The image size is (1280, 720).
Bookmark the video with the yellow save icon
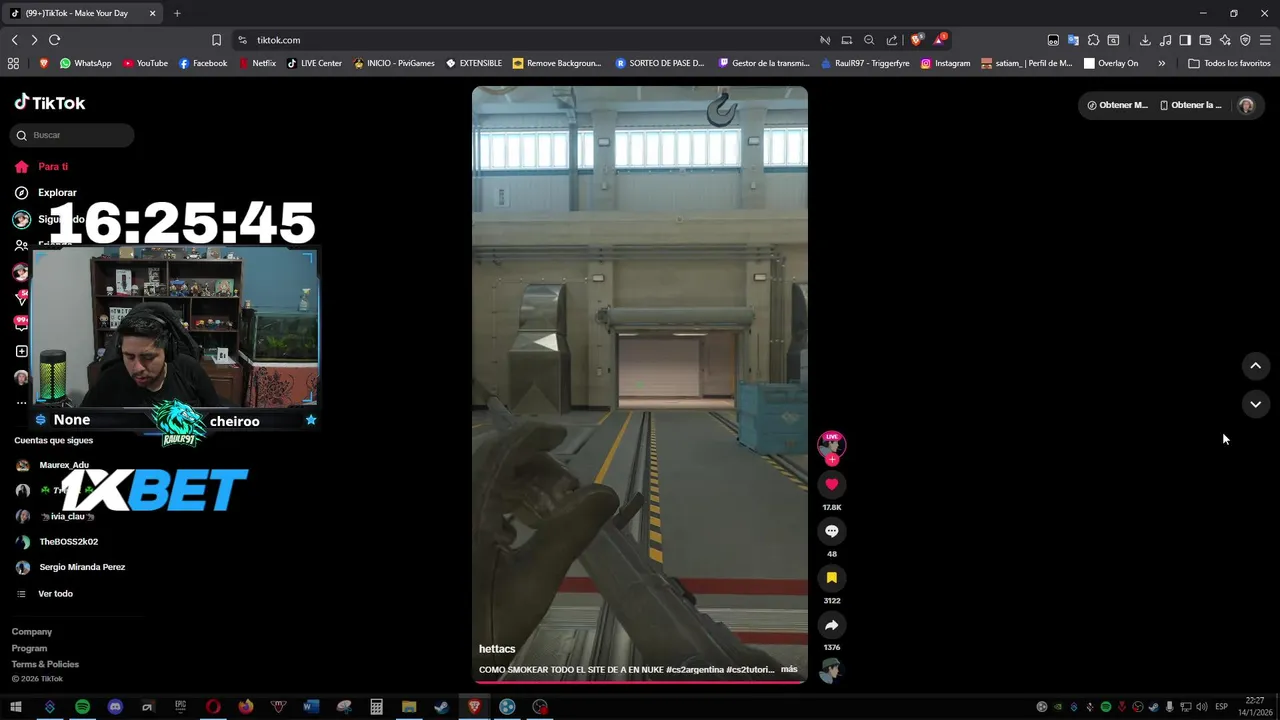(831, 578)
